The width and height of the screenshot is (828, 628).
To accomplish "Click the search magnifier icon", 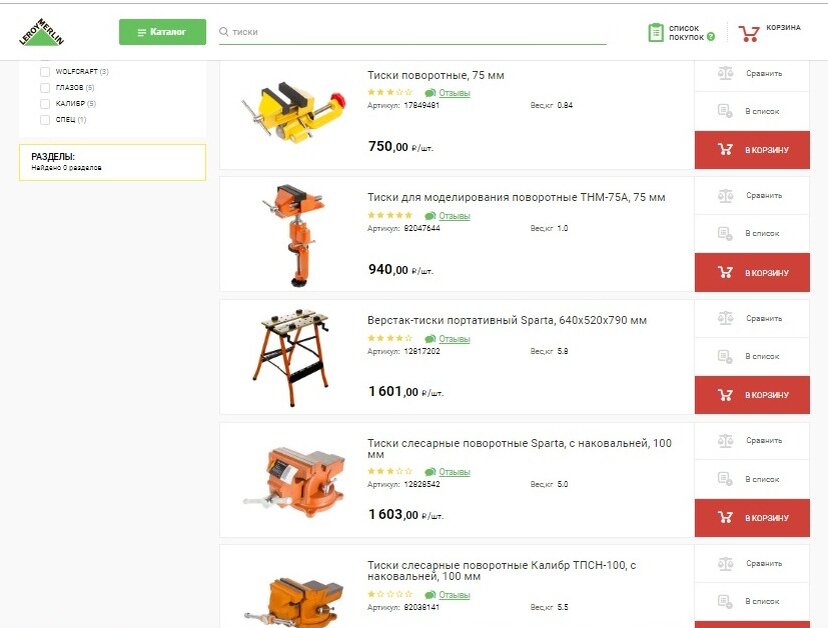I will [x=224, y=32].
